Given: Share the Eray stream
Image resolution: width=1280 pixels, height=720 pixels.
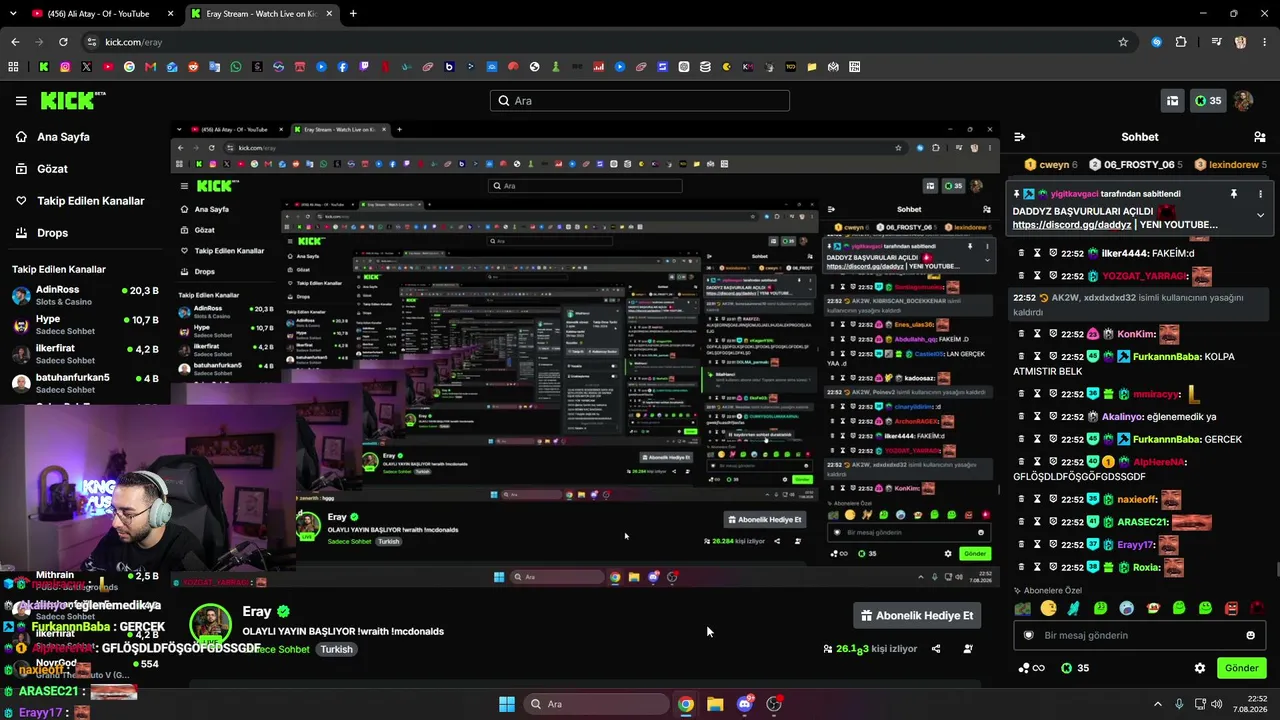Looking at the screenshot, I should click(936, 649).
